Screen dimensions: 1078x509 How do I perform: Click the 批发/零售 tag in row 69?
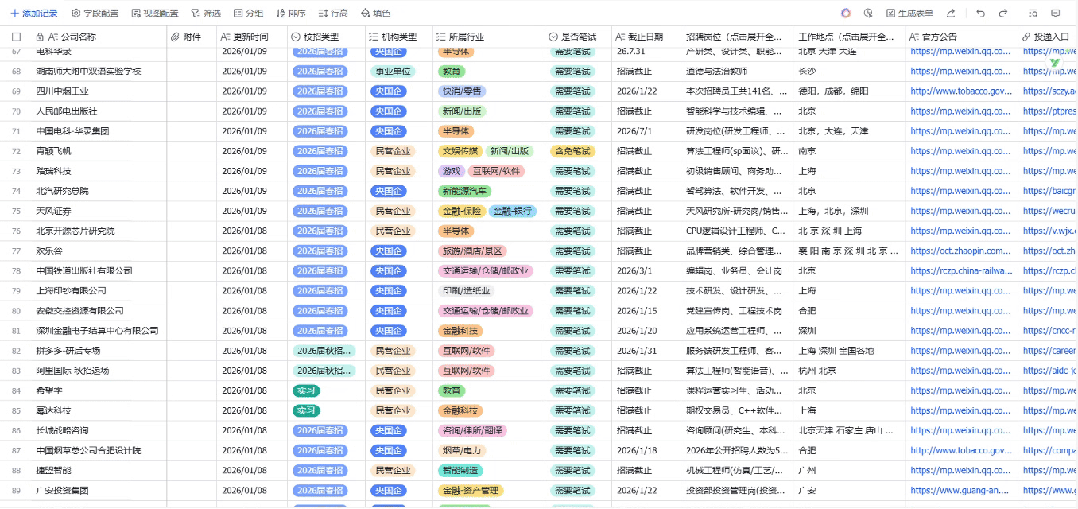click(x=461, y=91)
